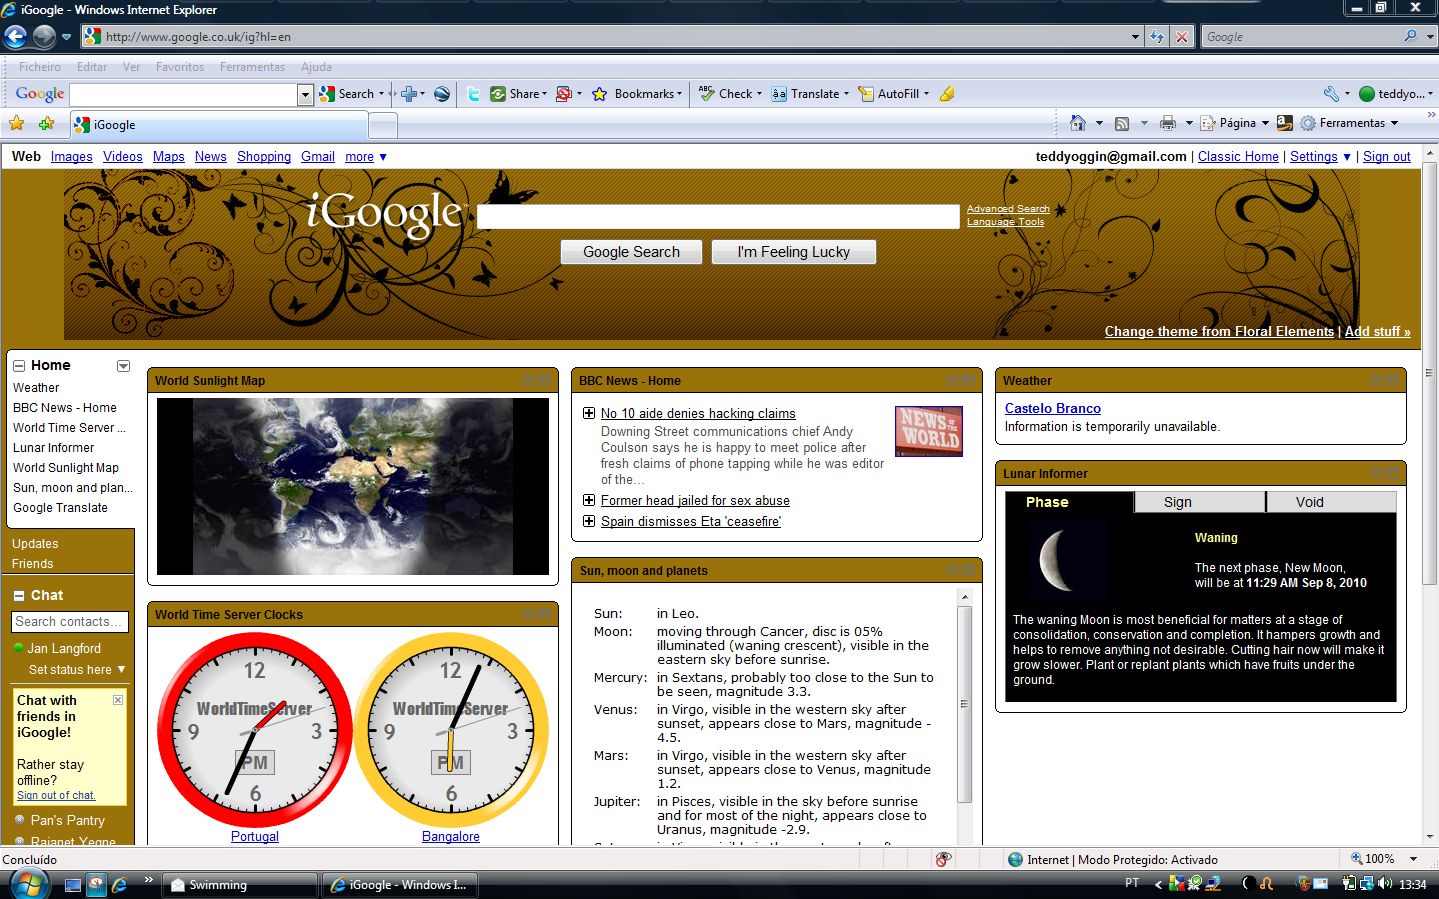
Task: Select the iGoogle browser tab
Action: [219, 125]
